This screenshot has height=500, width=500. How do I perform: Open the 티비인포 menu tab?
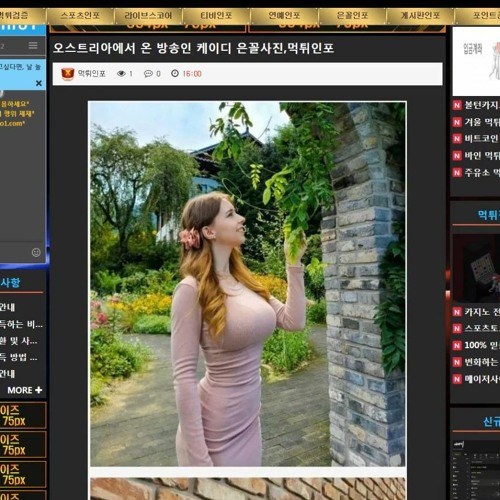(216, 15)
